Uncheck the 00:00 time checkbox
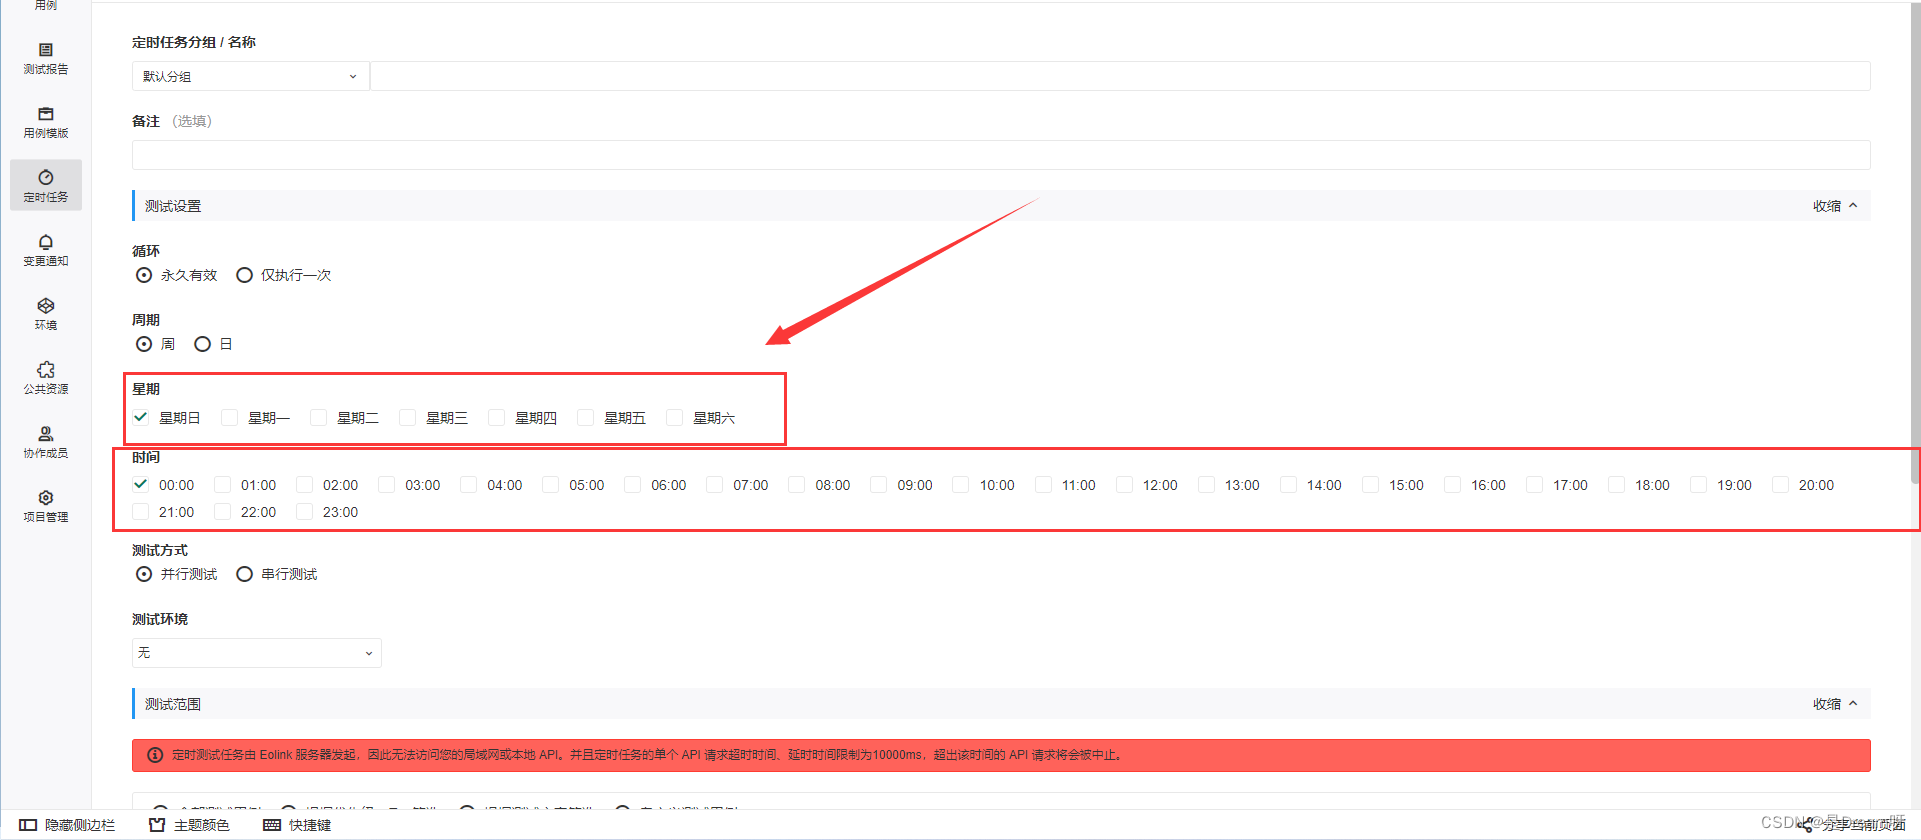The image size is (1921, 840). point(141,484)
